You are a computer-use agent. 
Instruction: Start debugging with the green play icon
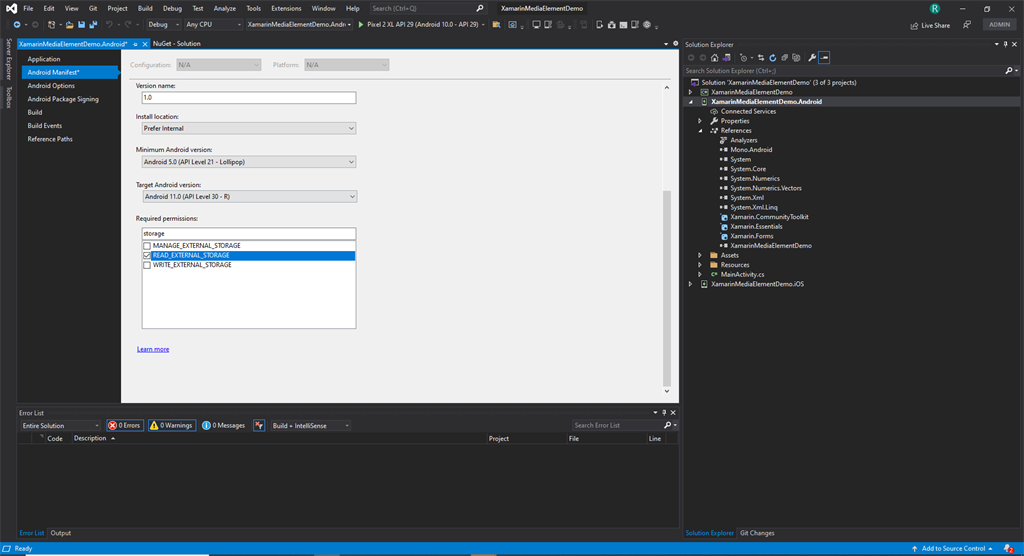tap(360, 25)
